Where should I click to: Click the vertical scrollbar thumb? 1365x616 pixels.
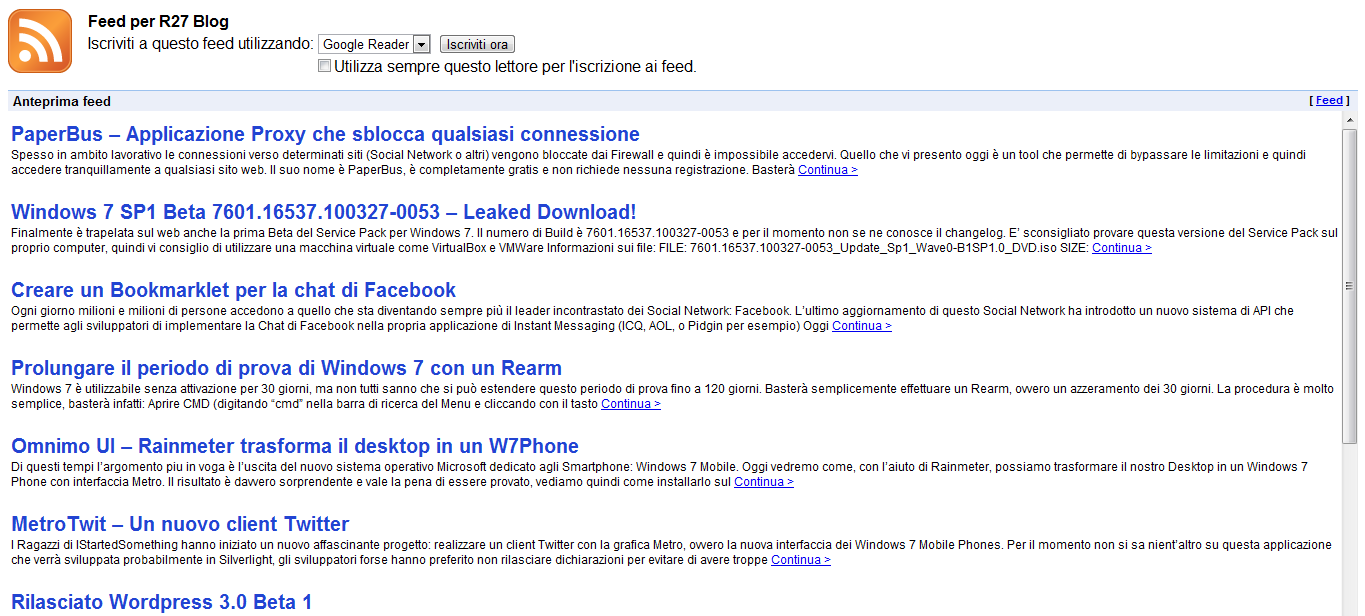coord(1350,285)
